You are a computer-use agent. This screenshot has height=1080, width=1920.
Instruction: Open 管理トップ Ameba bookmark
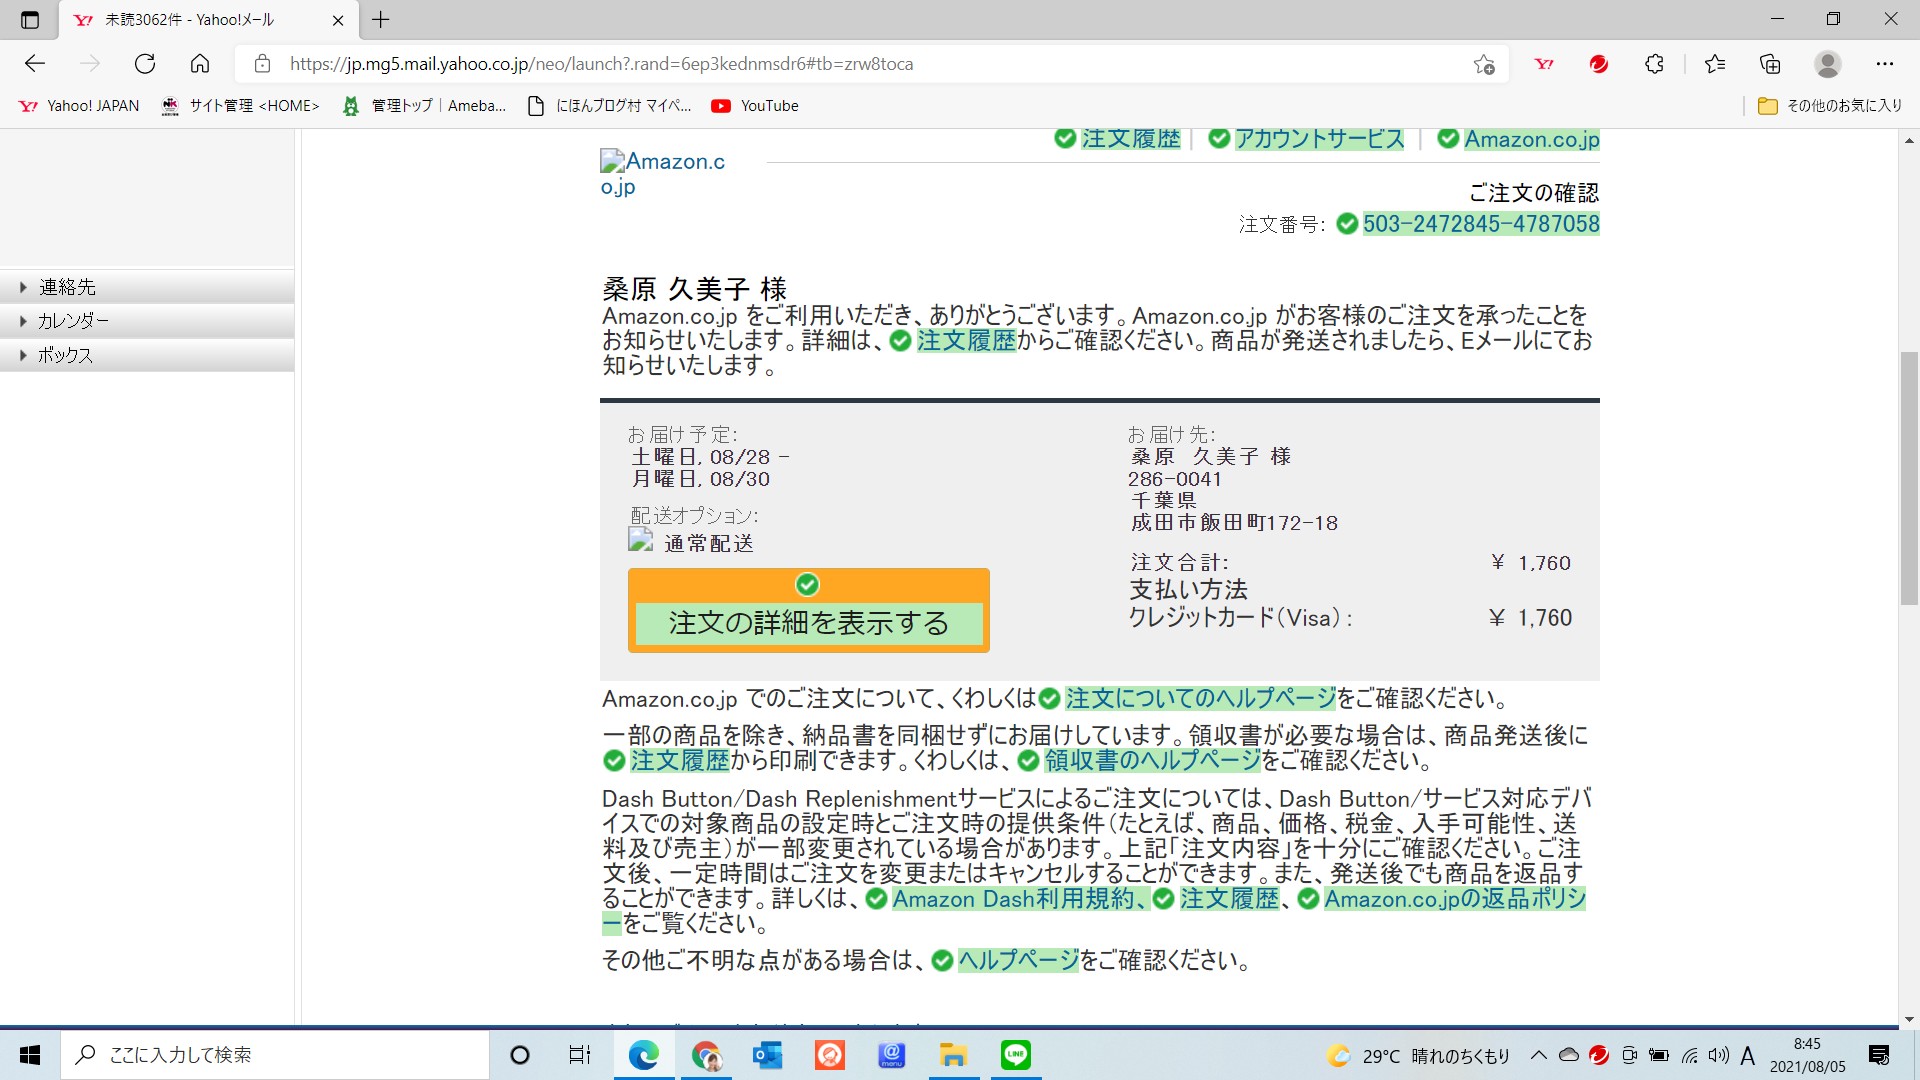pos(424,106)
